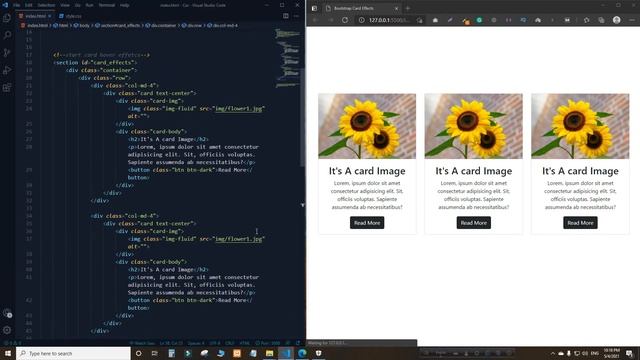Open the Run and Debug view

click(7, 70)
